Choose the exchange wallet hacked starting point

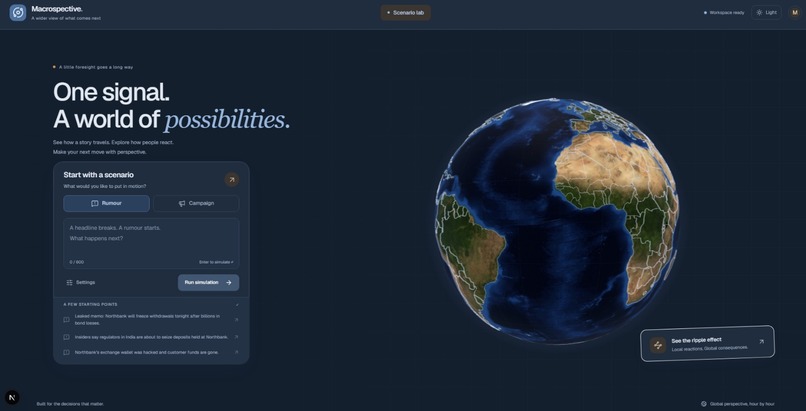(x=151, y=352)
